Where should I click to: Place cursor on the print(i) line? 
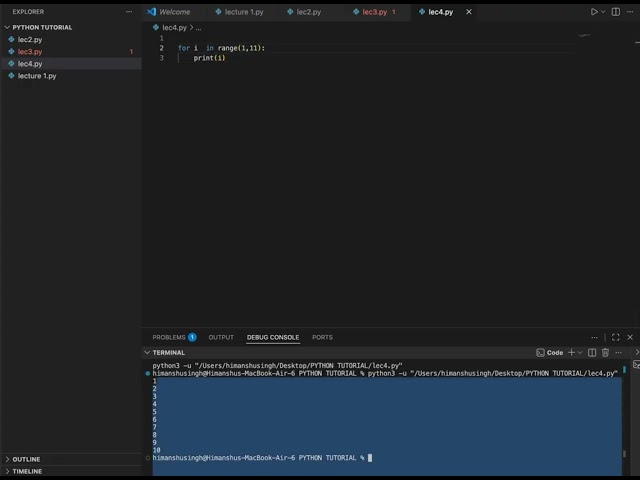click(x=209, y=58)
